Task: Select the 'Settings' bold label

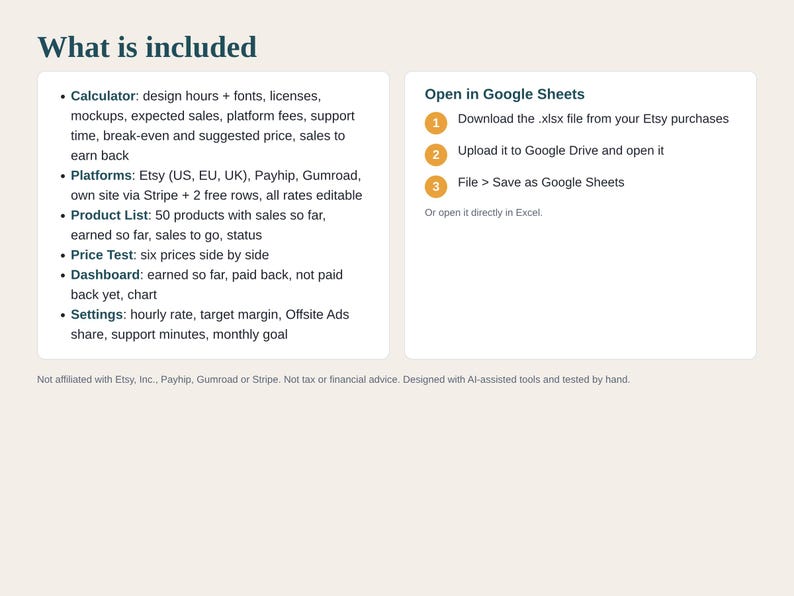Action: 97,314
